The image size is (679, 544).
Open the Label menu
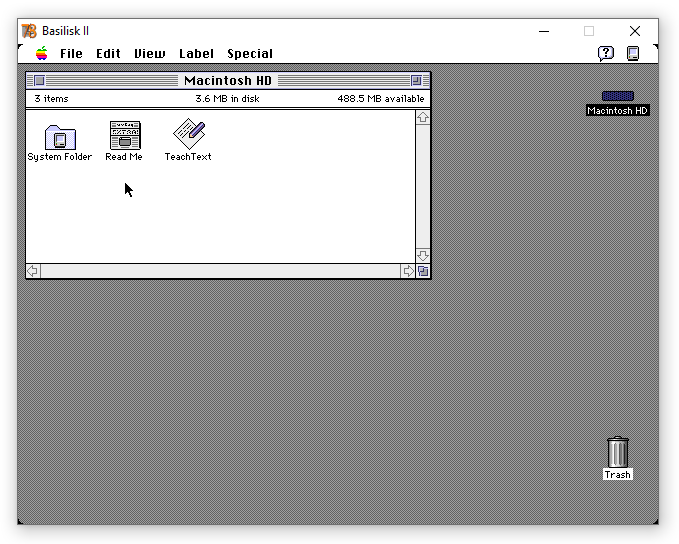pos(196,54)
